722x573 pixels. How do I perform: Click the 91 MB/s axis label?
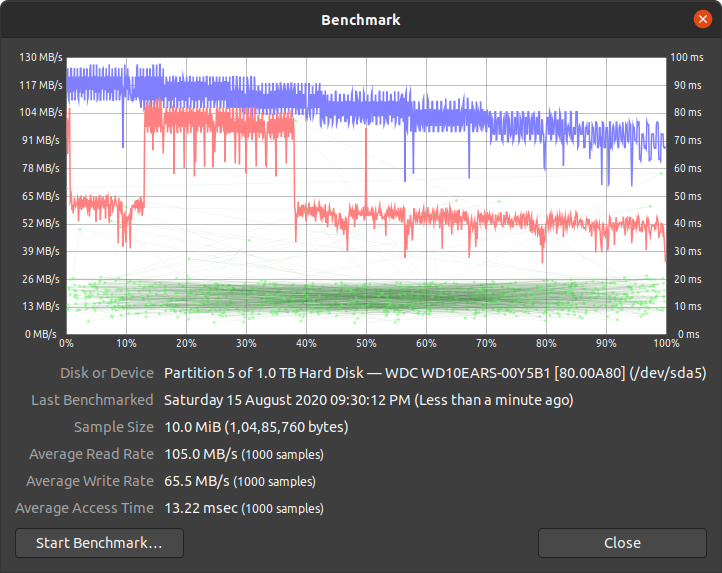[x=41, y=140]
